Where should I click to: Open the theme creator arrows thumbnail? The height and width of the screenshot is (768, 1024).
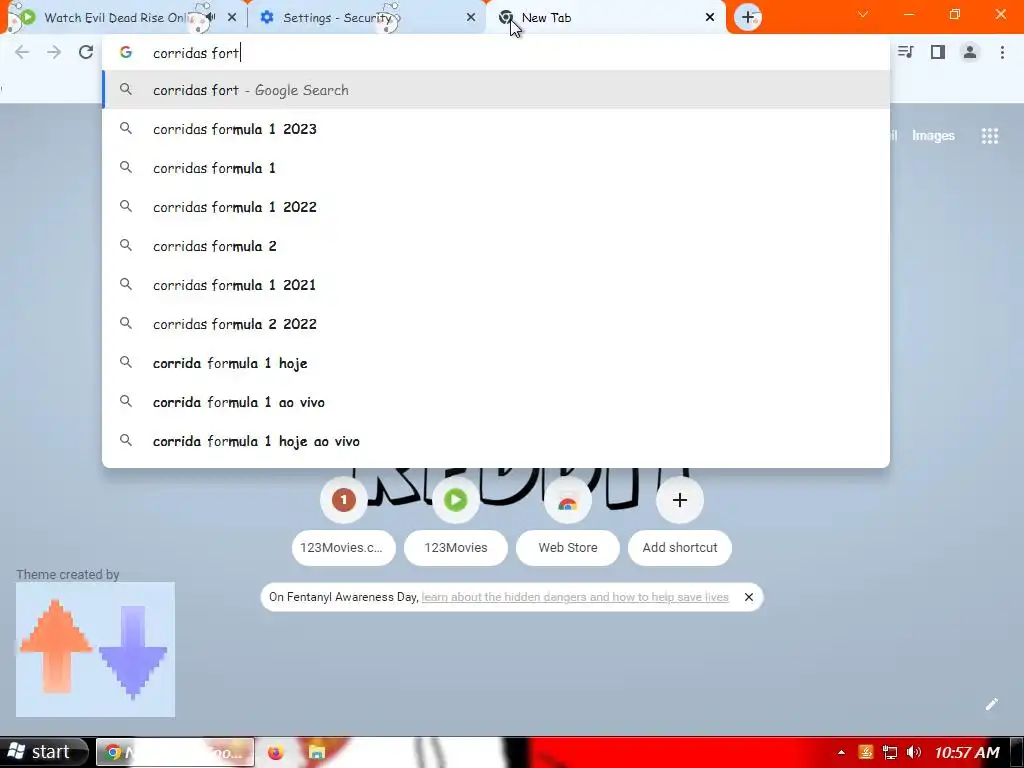tap(95, 650)
